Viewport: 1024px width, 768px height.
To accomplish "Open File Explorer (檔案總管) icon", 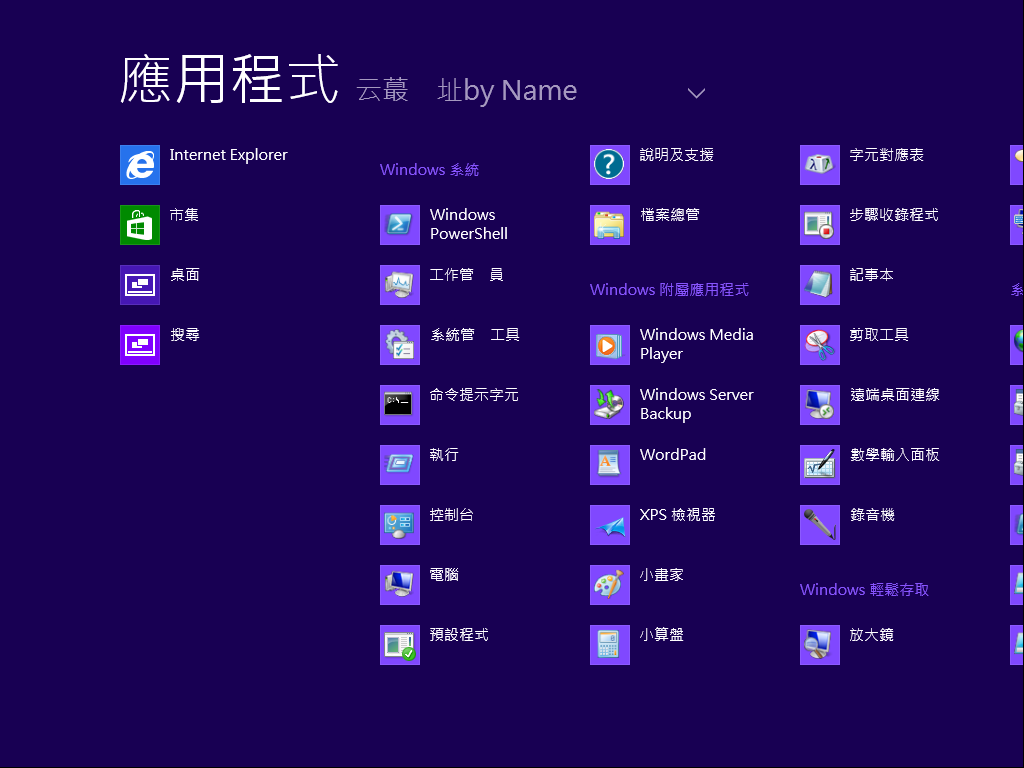I will click(610, 225).
